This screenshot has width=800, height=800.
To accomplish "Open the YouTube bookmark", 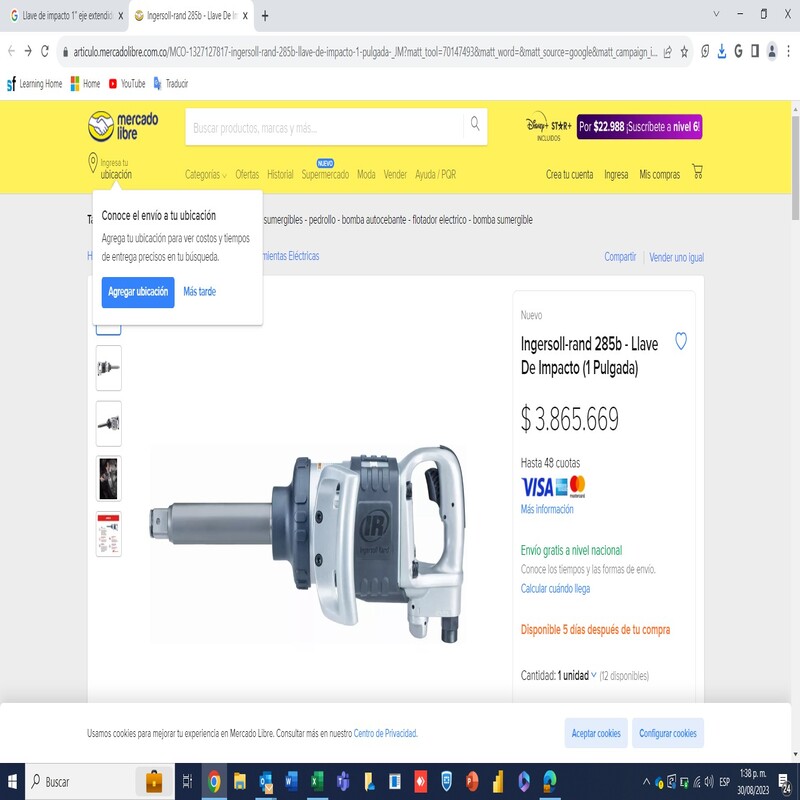I will click(127, 84).
